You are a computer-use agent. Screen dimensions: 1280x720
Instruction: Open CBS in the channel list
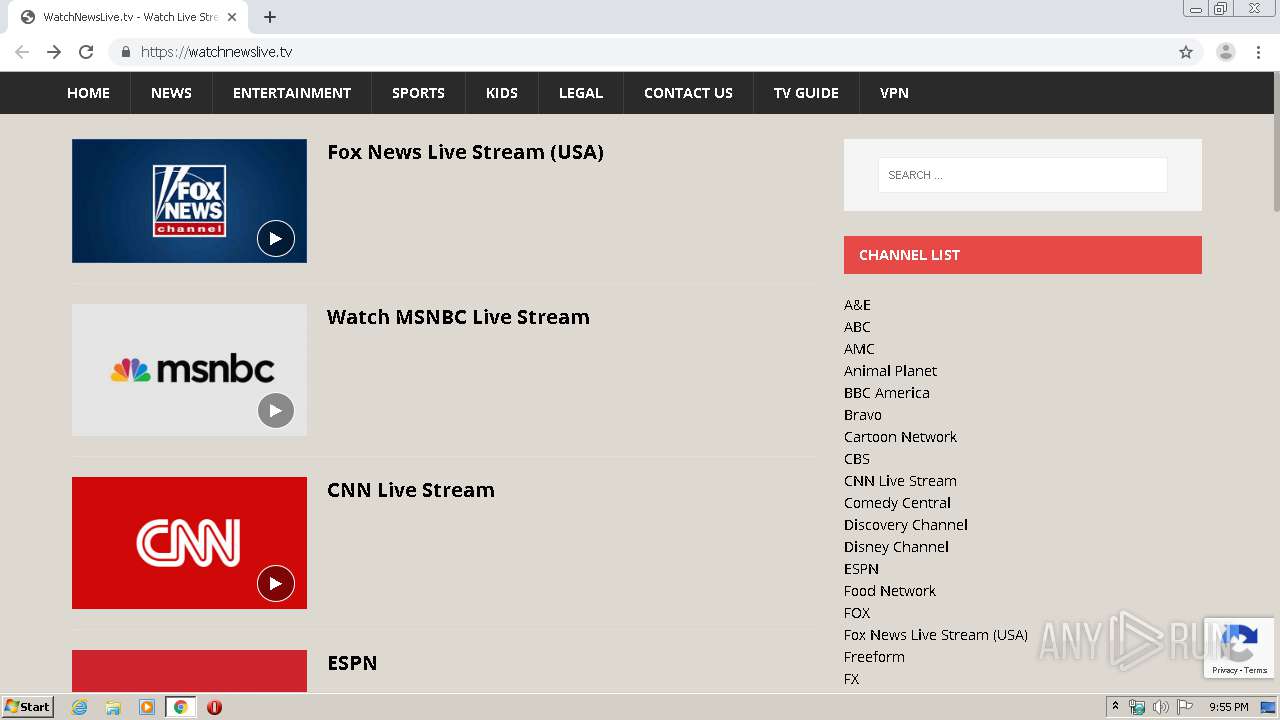pos(857,459)
